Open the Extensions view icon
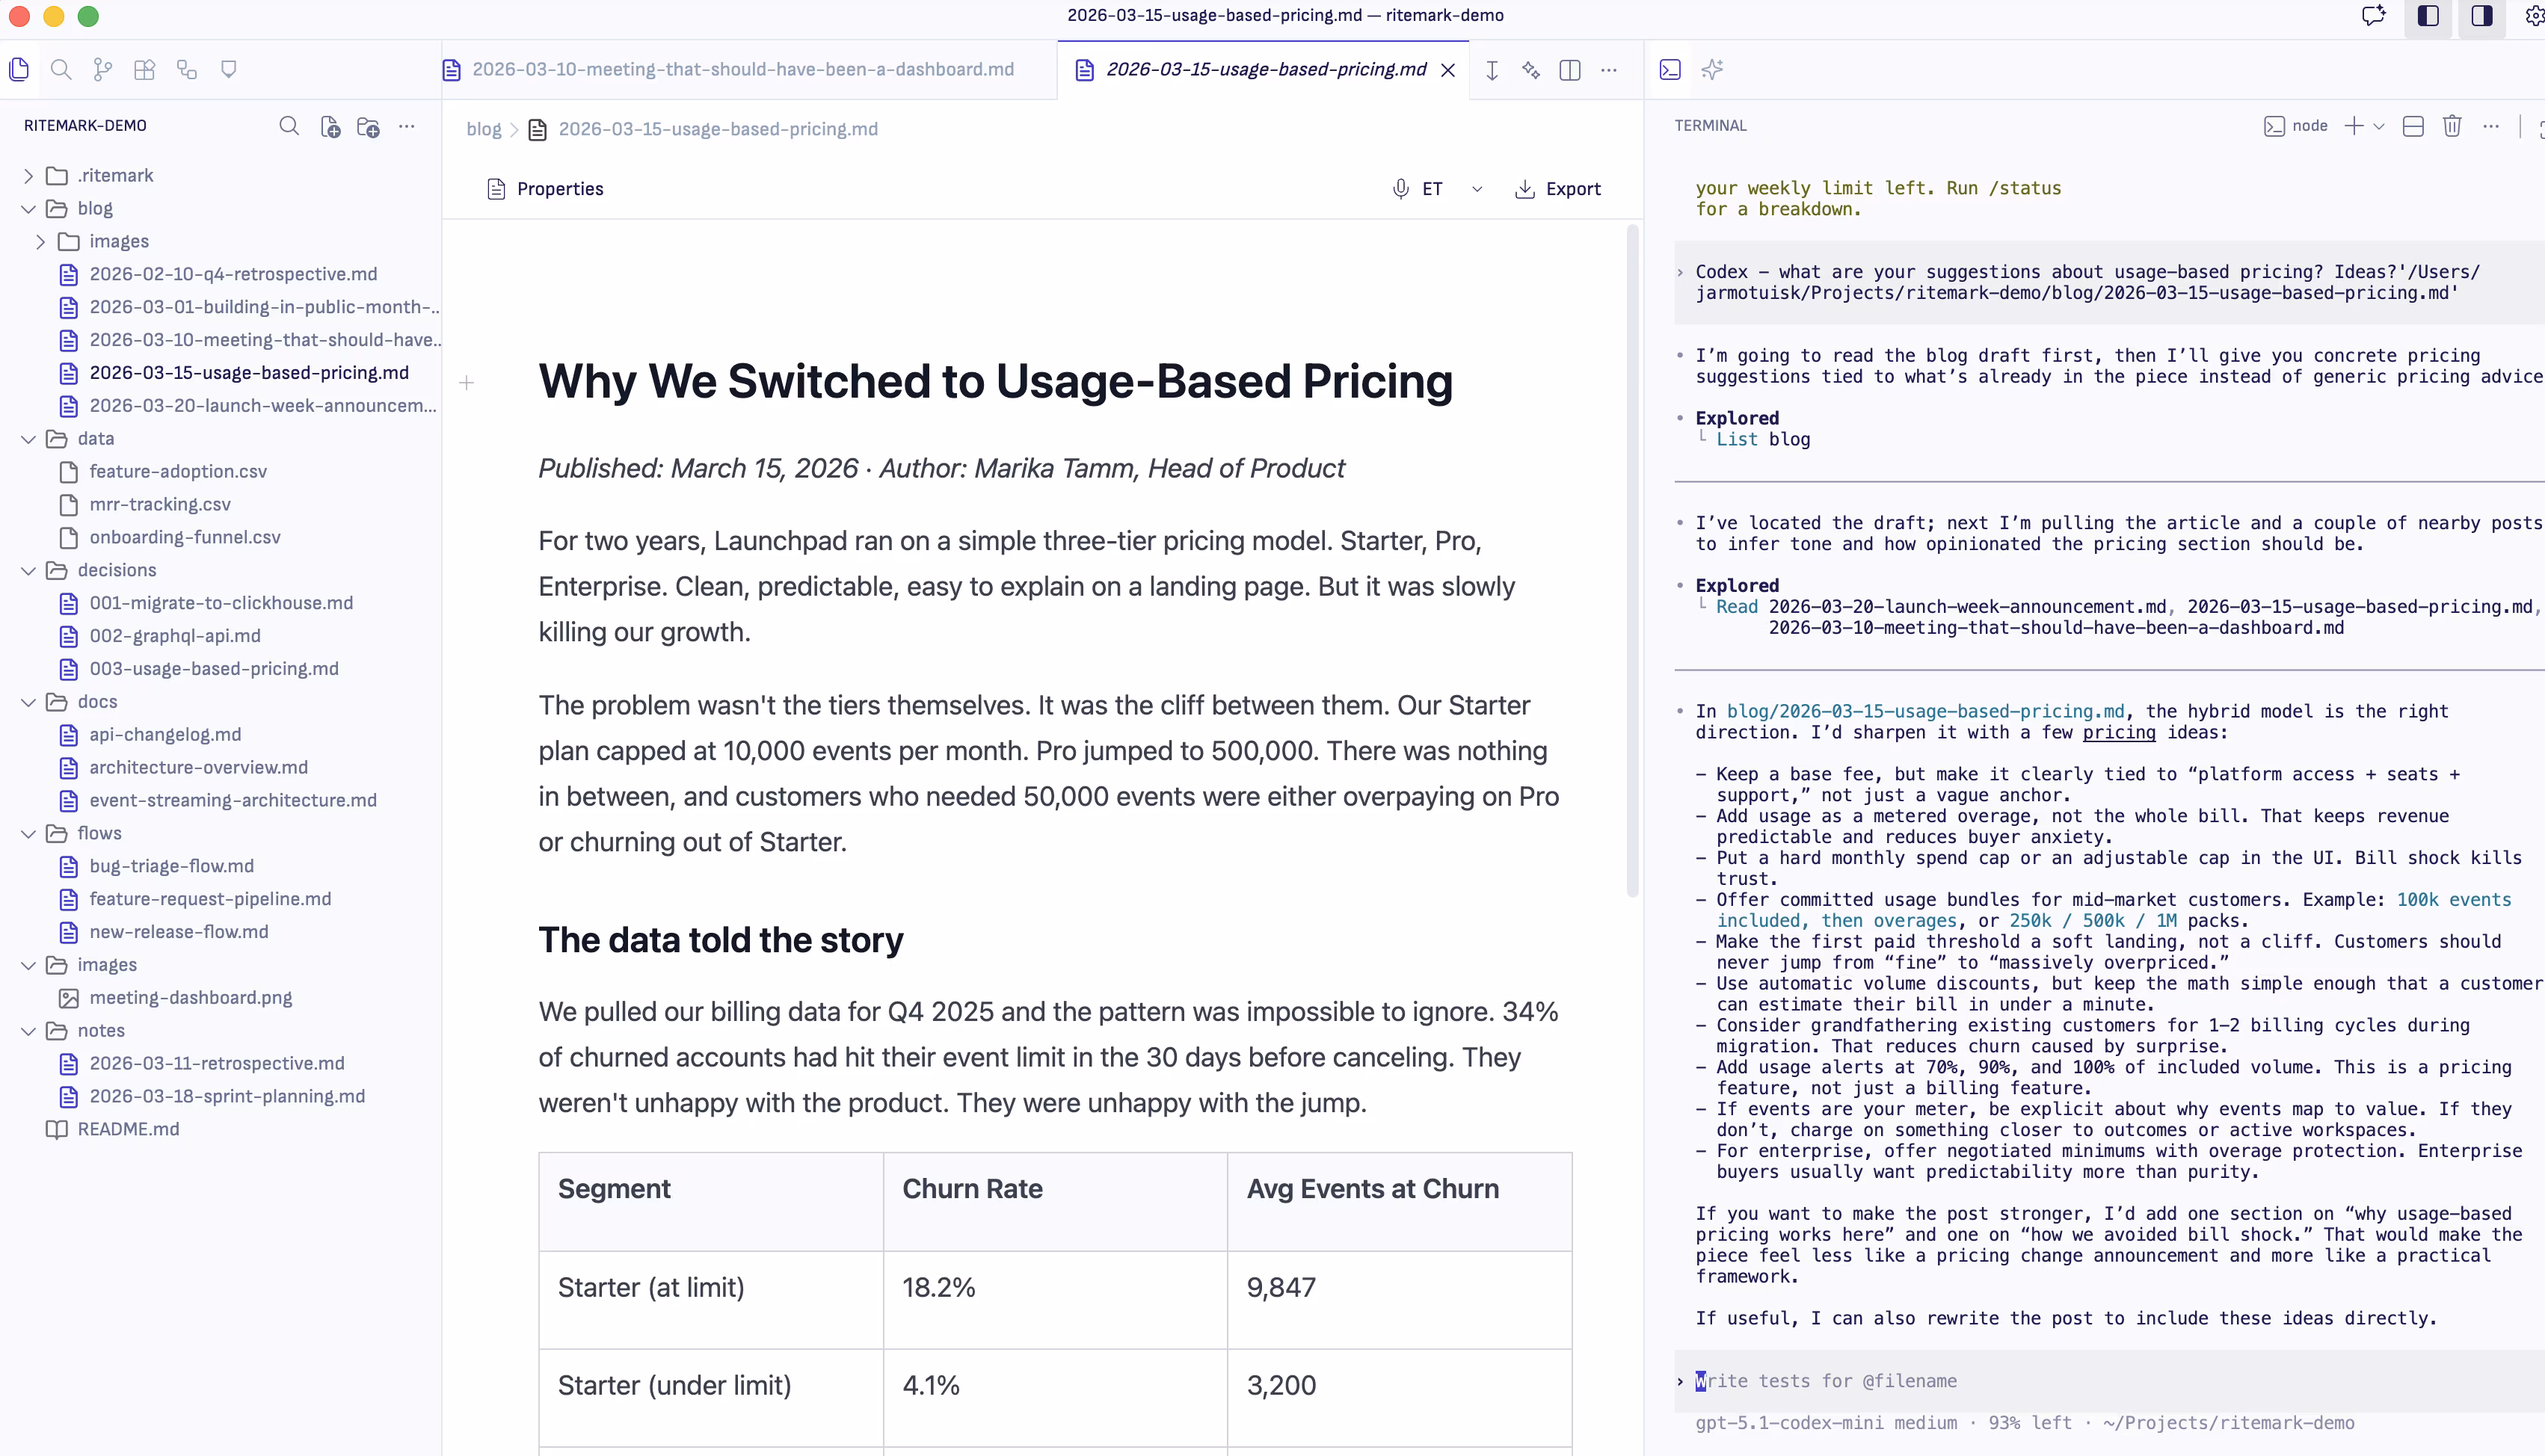The height and width of the screenshot is (1456, 2545). point(144,70)
